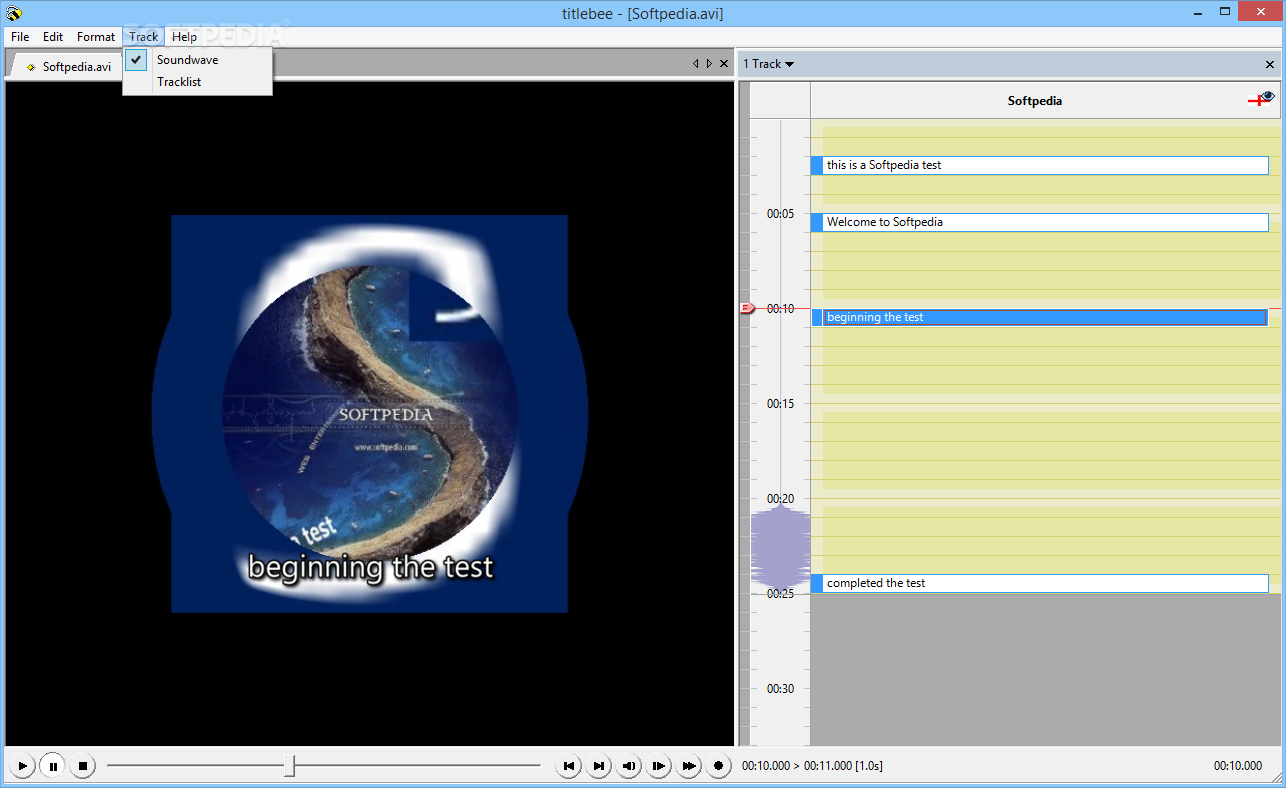Click the red playhead marker at 00:10
The height and width of the screenshot is (788, 1286).
point(747,308)
